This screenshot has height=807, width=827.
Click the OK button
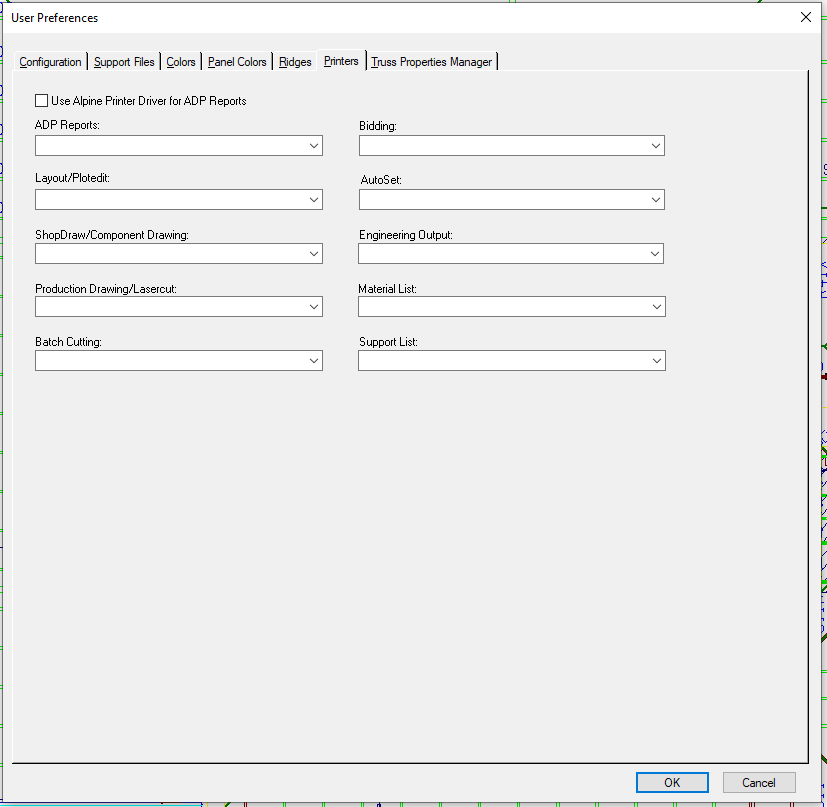click(671, 782)
